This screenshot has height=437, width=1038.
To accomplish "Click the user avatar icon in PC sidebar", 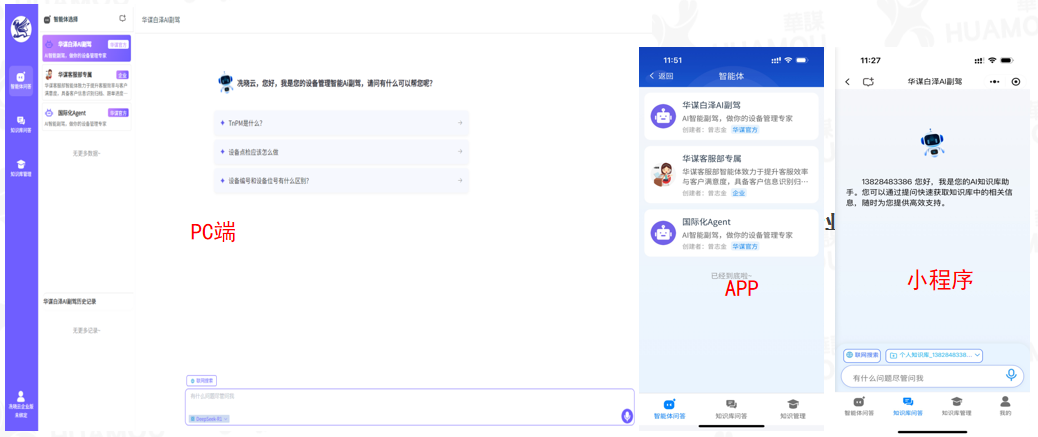I will (21, 396).
